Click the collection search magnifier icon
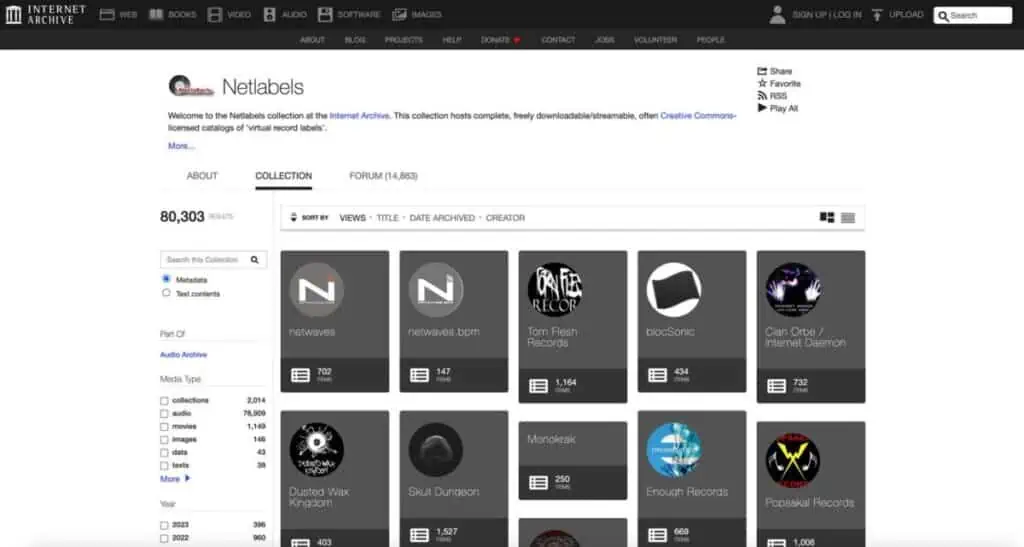The width and height of the screenshot is (1024, 547). tap(255, 260)
